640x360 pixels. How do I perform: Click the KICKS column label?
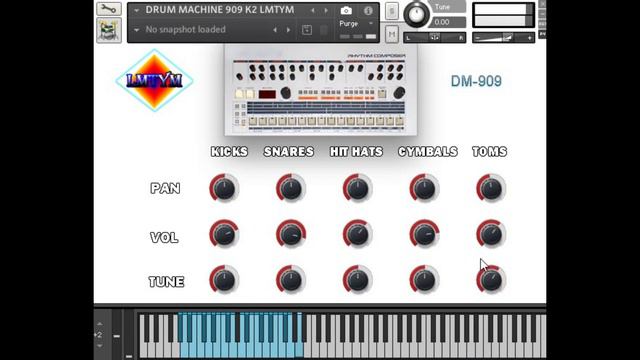(229, 152)
